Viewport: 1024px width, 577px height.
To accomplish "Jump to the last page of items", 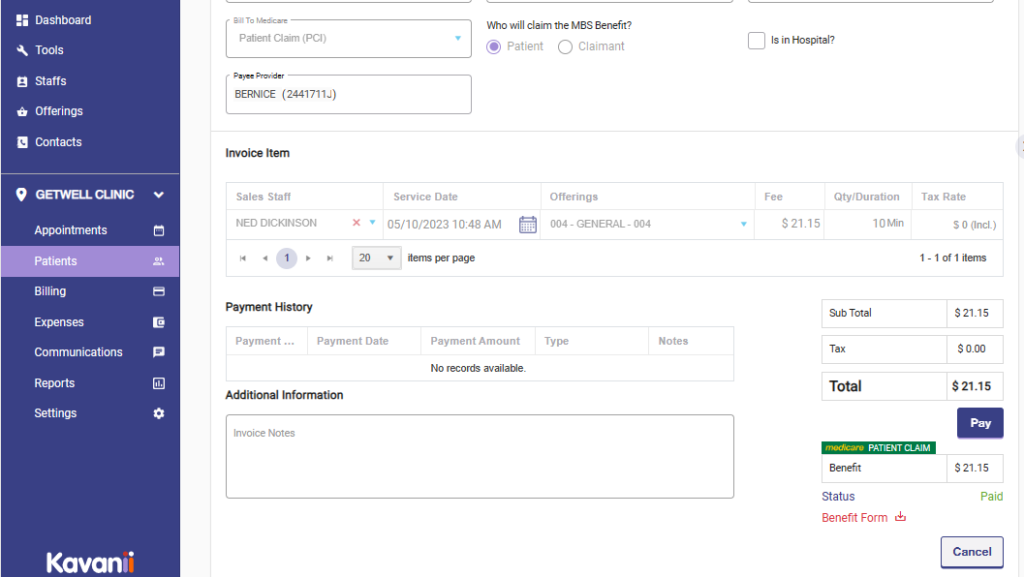I will pos(330,258).
